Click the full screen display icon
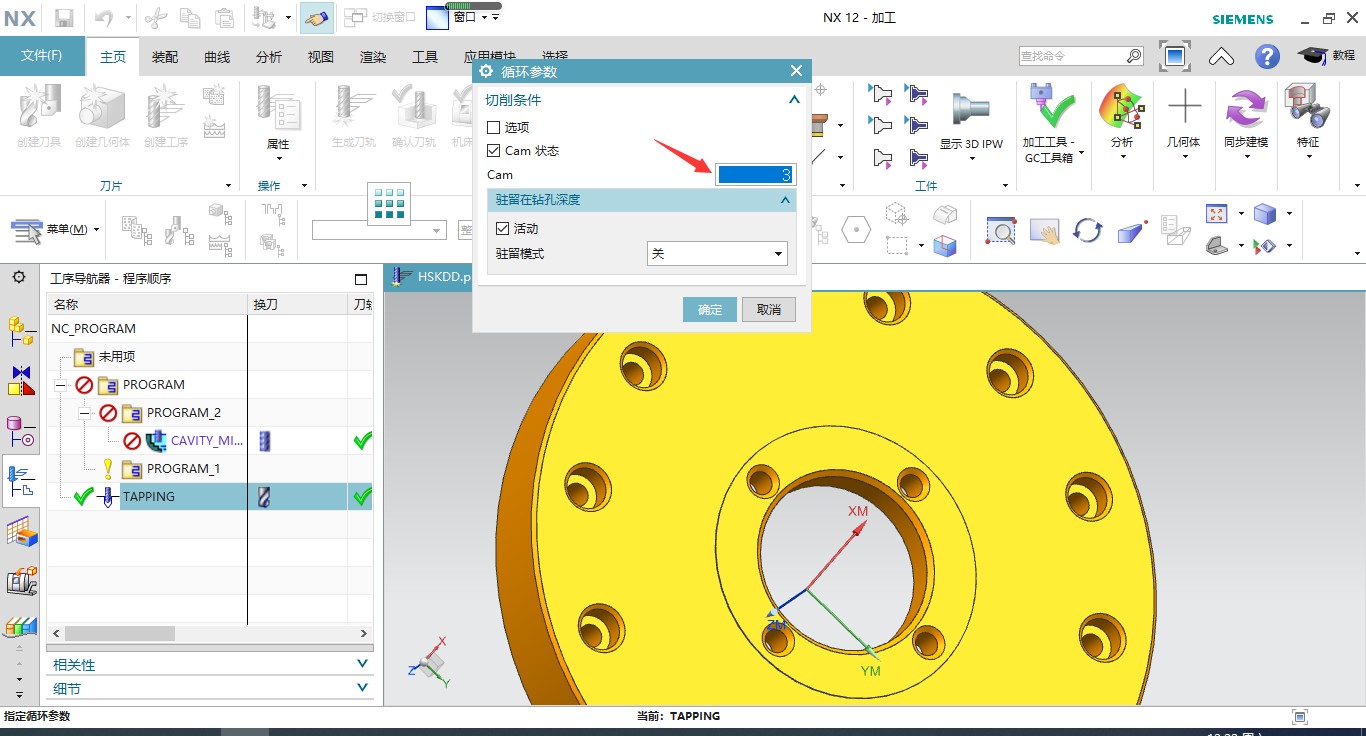Screen dimensions: 1366x736 1175,56
